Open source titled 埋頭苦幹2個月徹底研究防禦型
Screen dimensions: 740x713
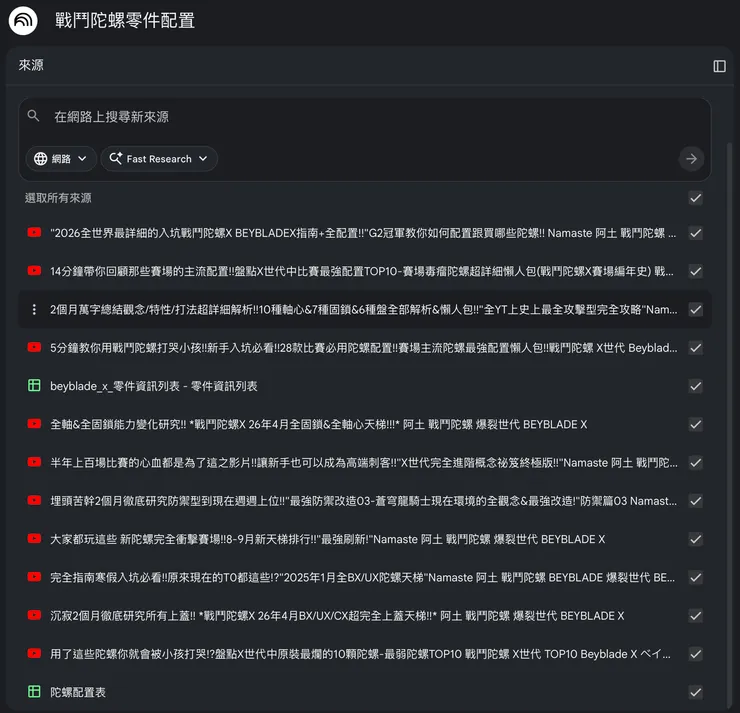click(363, 501)
